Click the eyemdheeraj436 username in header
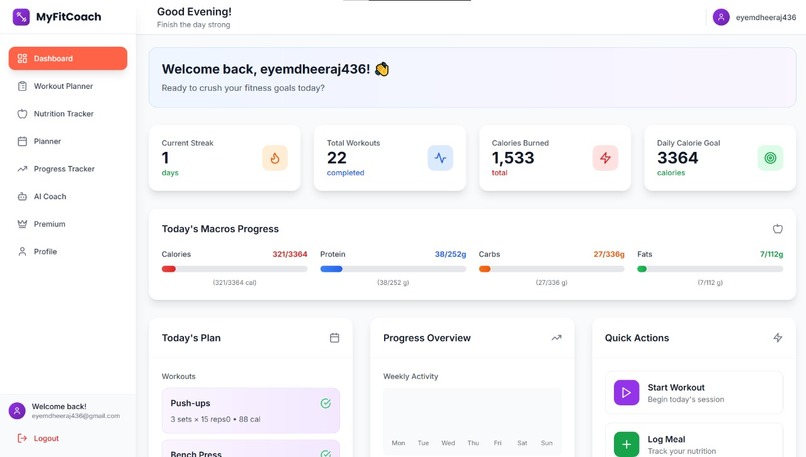Screen dimensions: 806x457 (766, 17)
